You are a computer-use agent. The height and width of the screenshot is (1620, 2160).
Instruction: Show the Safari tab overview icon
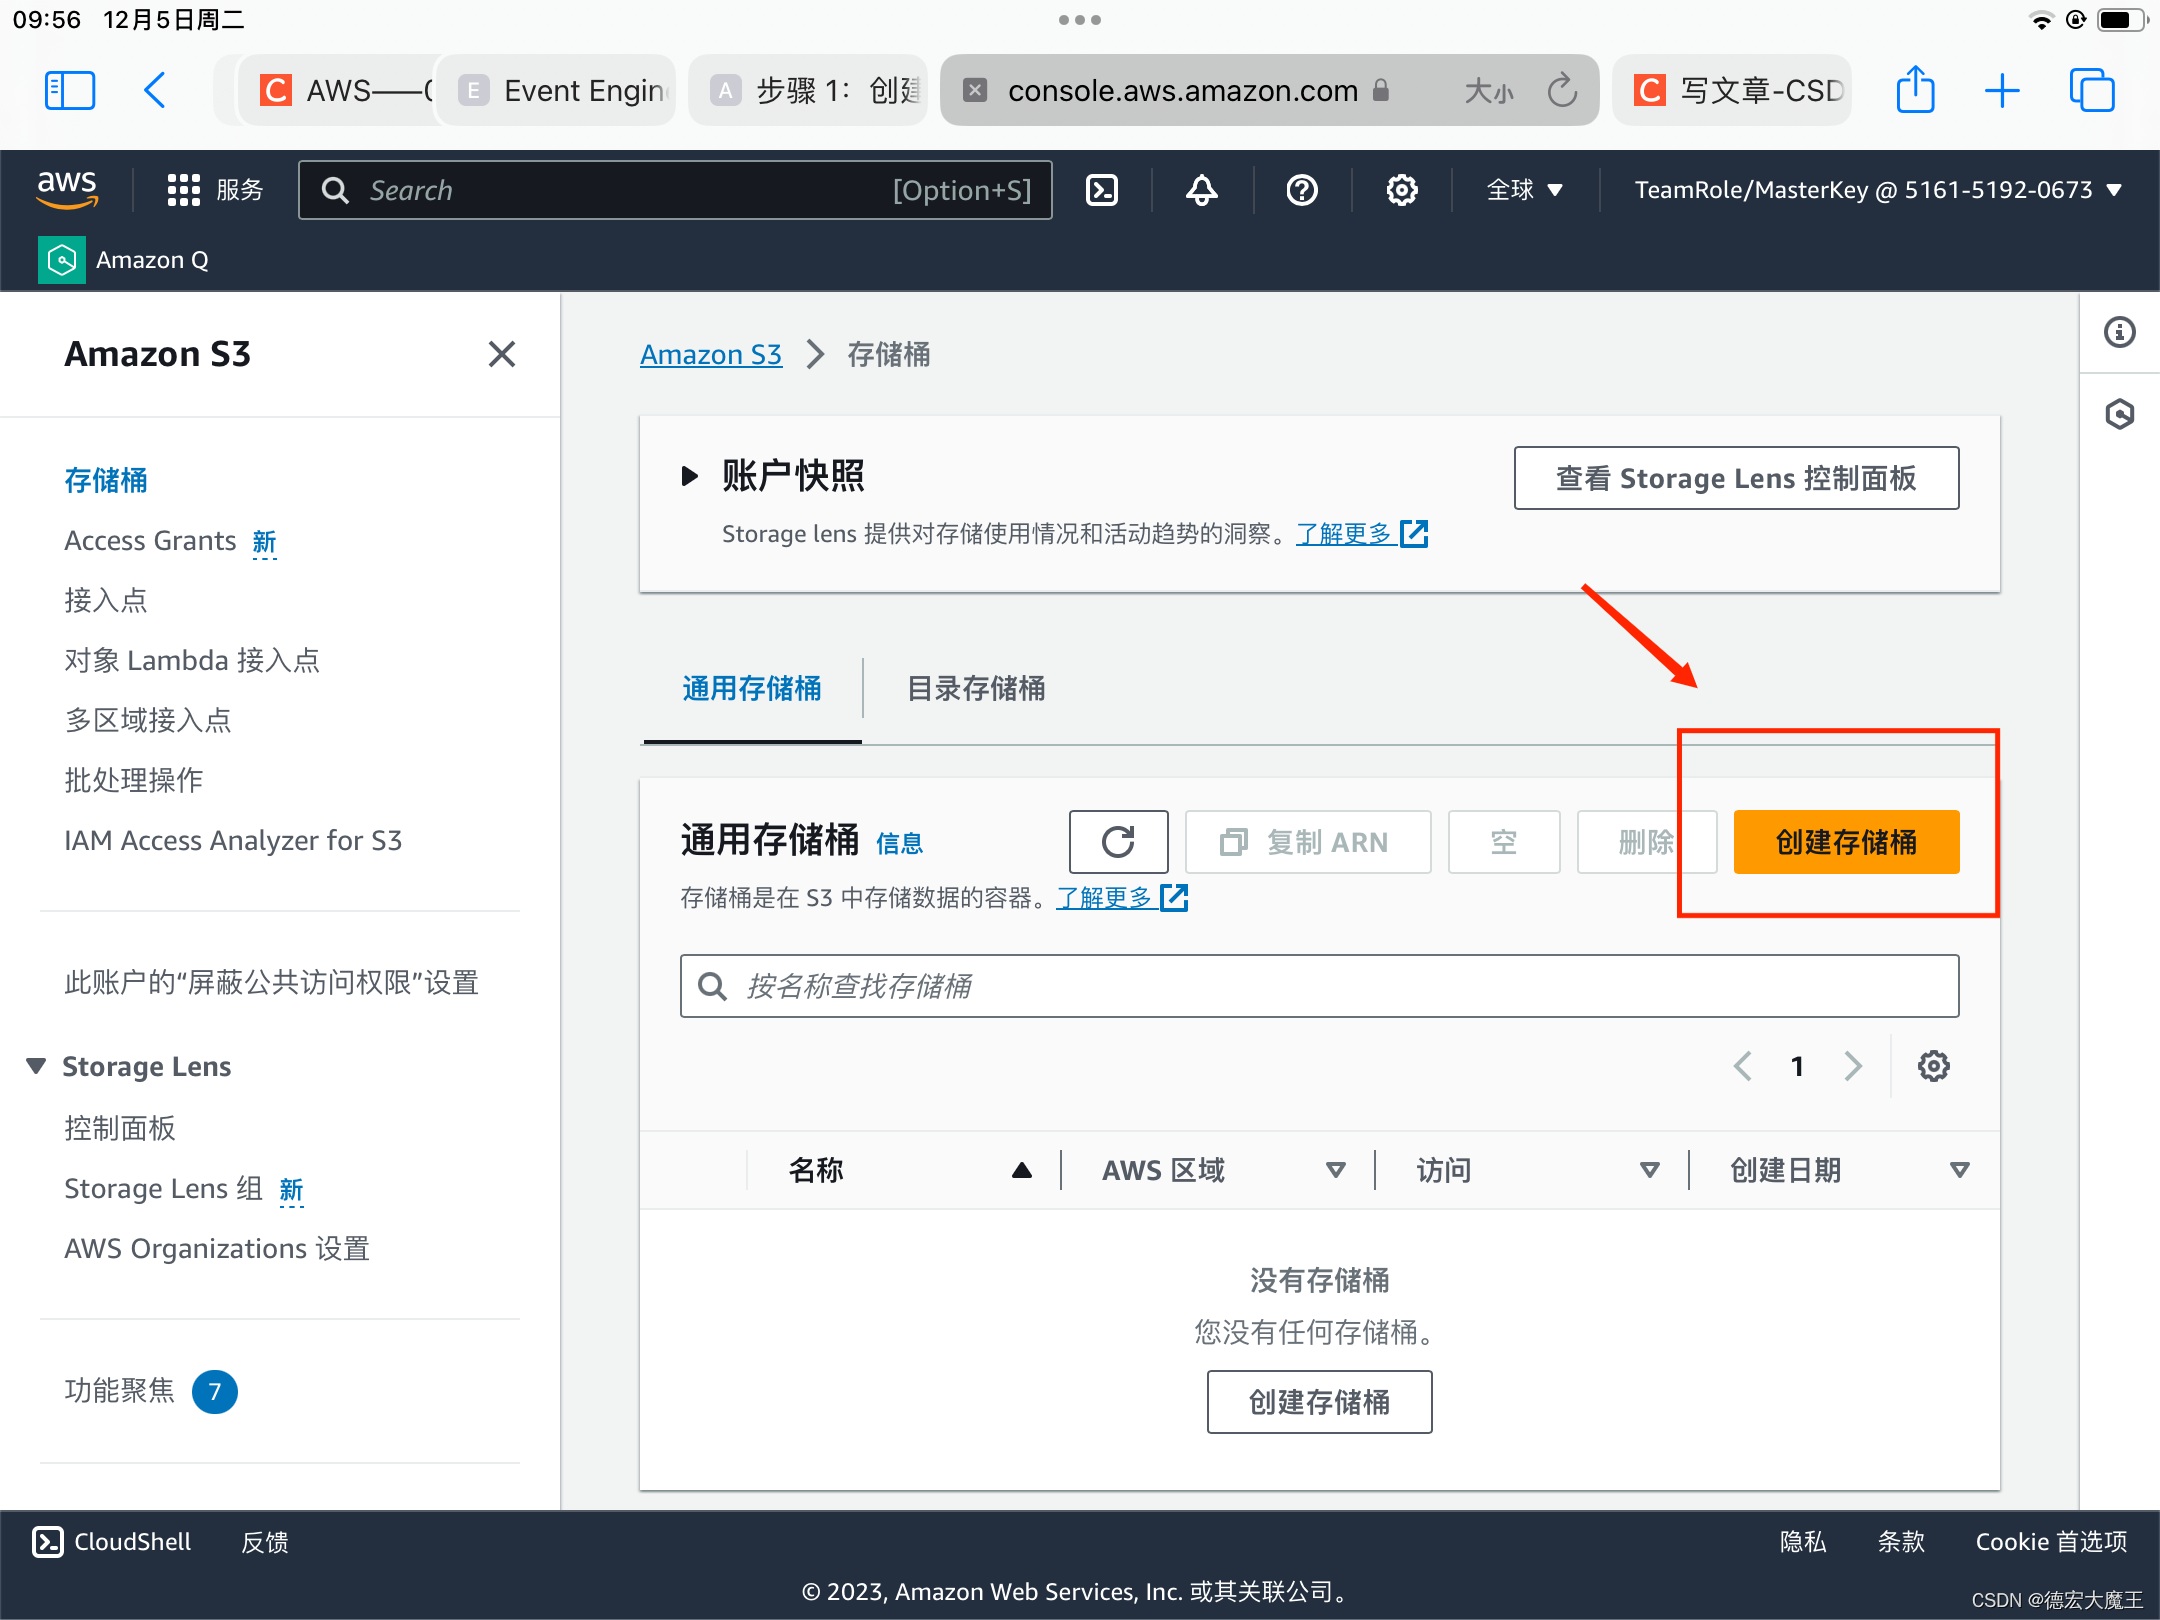point(2092,91)
